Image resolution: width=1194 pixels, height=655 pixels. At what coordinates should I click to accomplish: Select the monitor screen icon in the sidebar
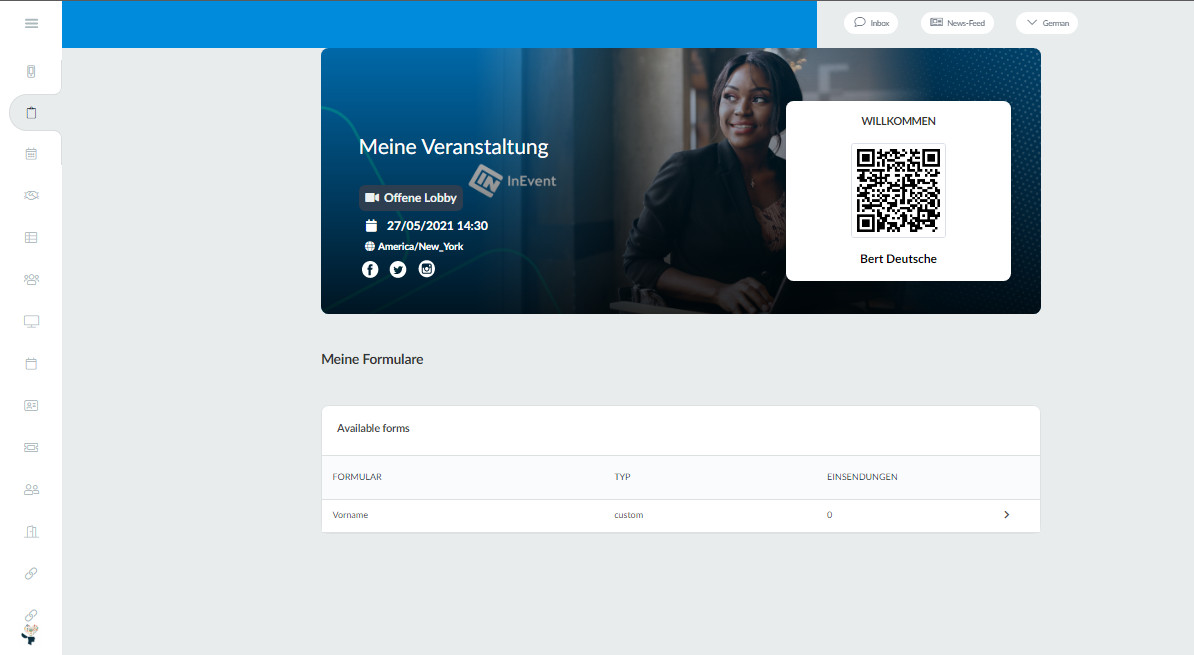[31, 321]
